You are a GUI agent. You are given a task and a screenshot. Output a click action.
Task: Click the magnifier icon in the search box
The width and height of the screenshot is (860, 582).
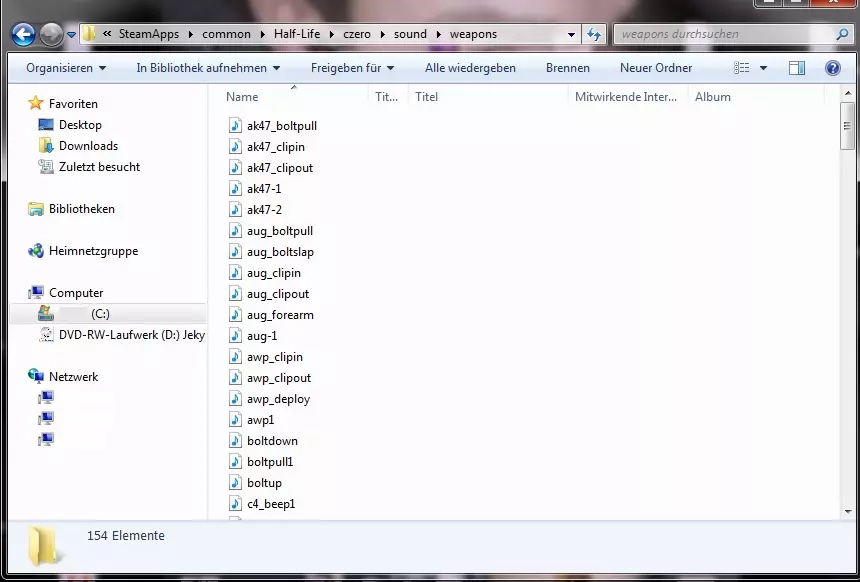[x=842, y=34]
